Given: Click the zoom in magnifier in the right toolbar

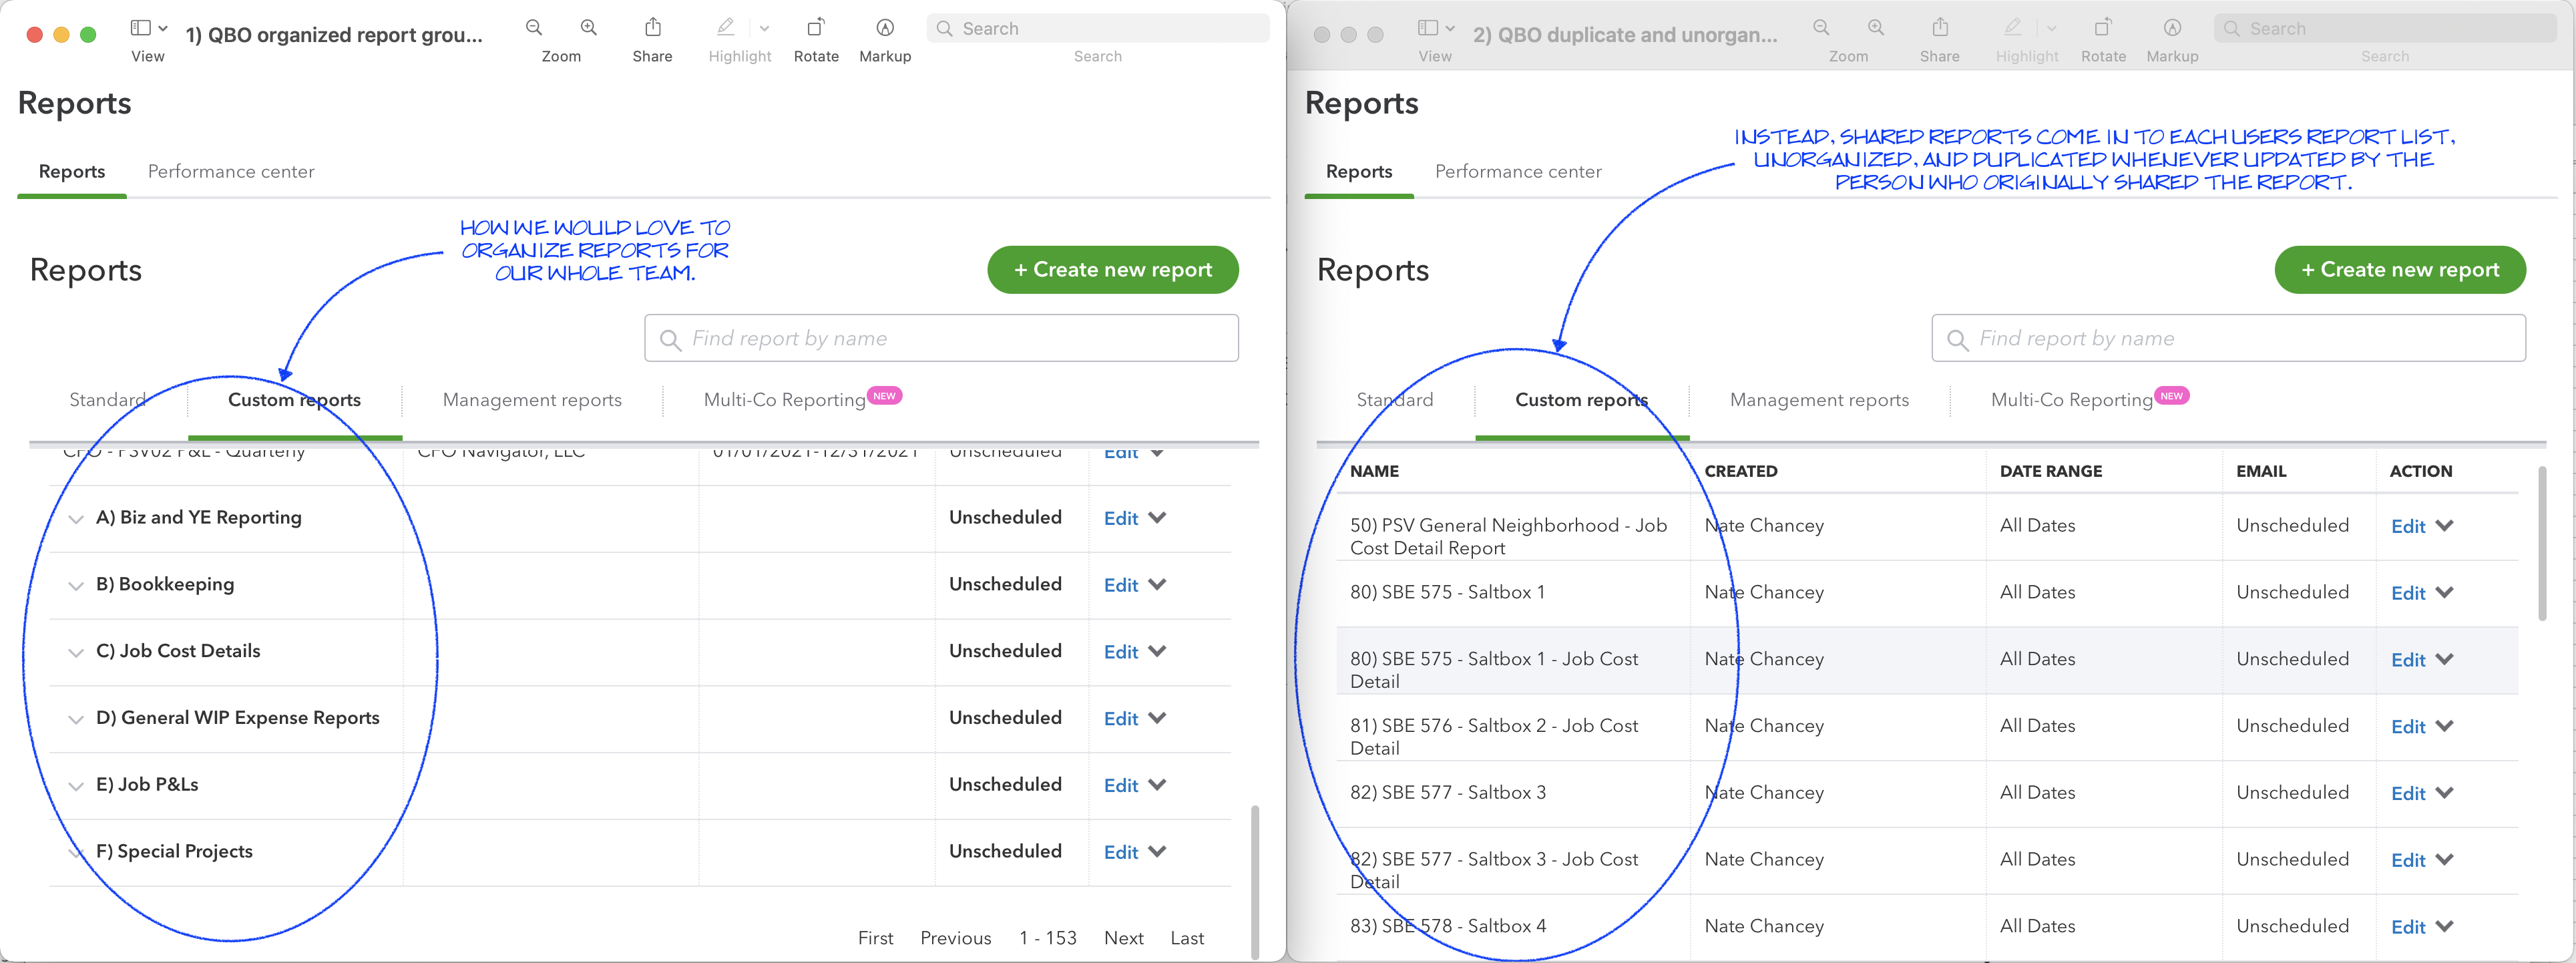Looking at the screenshot, I should coord(1875,27).
